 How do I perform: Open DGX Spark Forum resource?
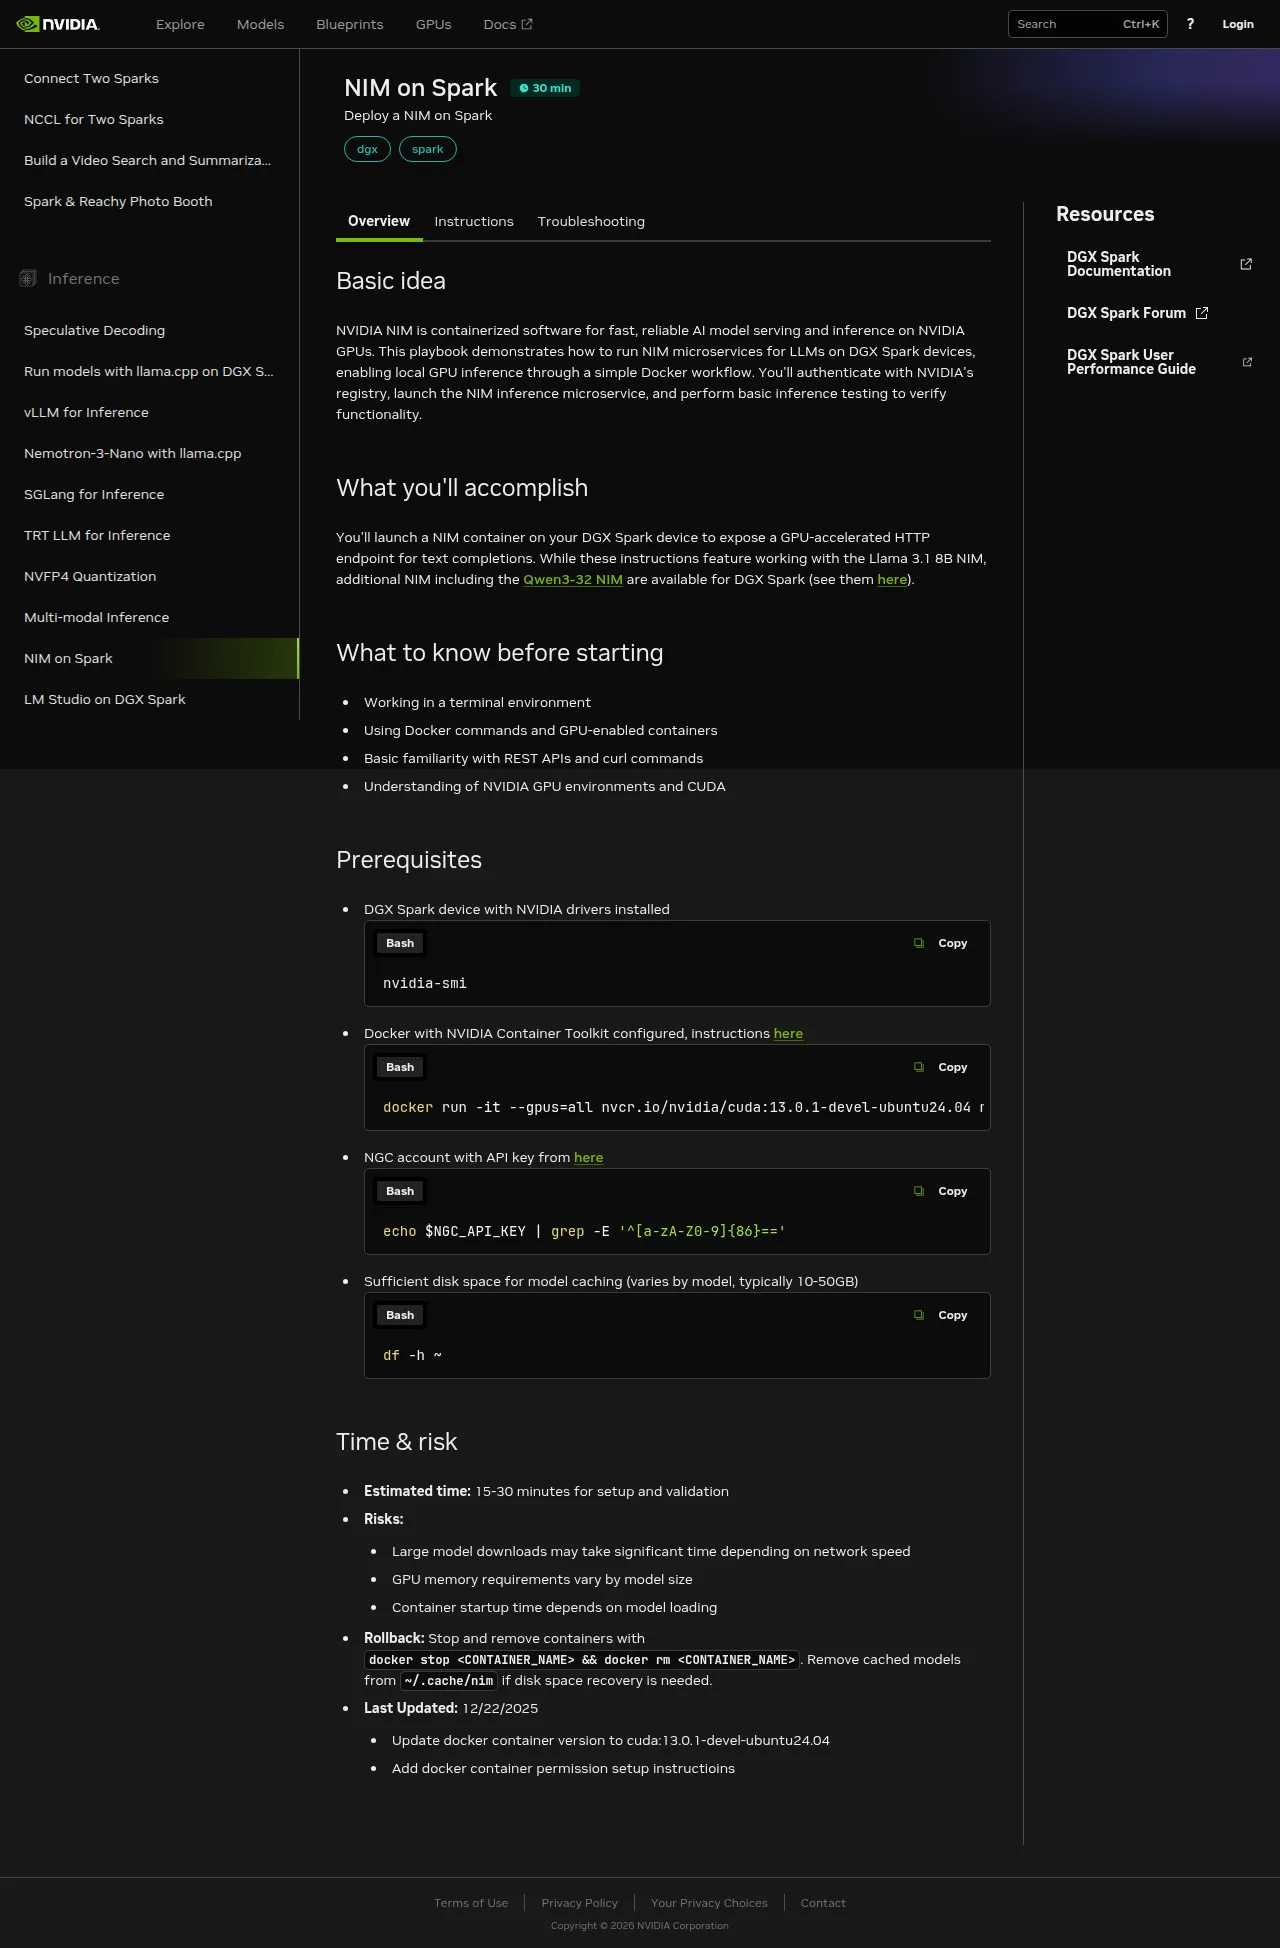(x=1126, y=313)
